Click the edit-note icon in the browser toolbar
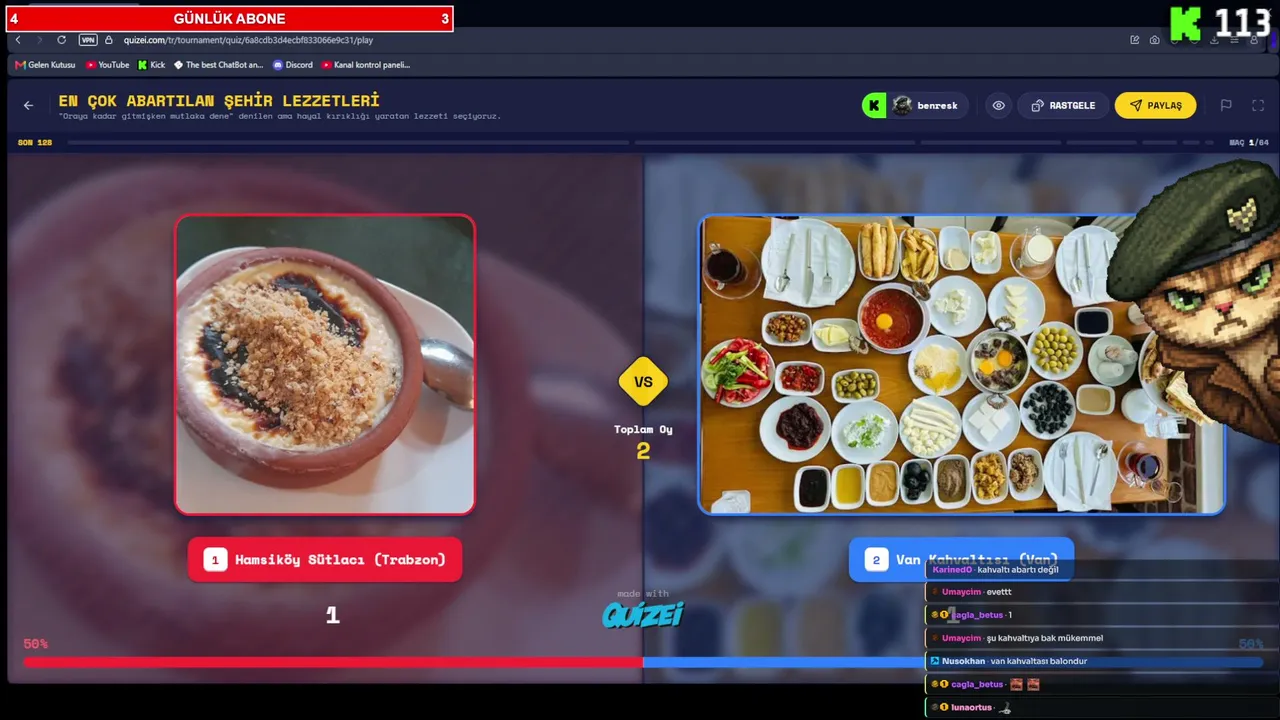1280x720 pixels. (x=1134, y=40)
